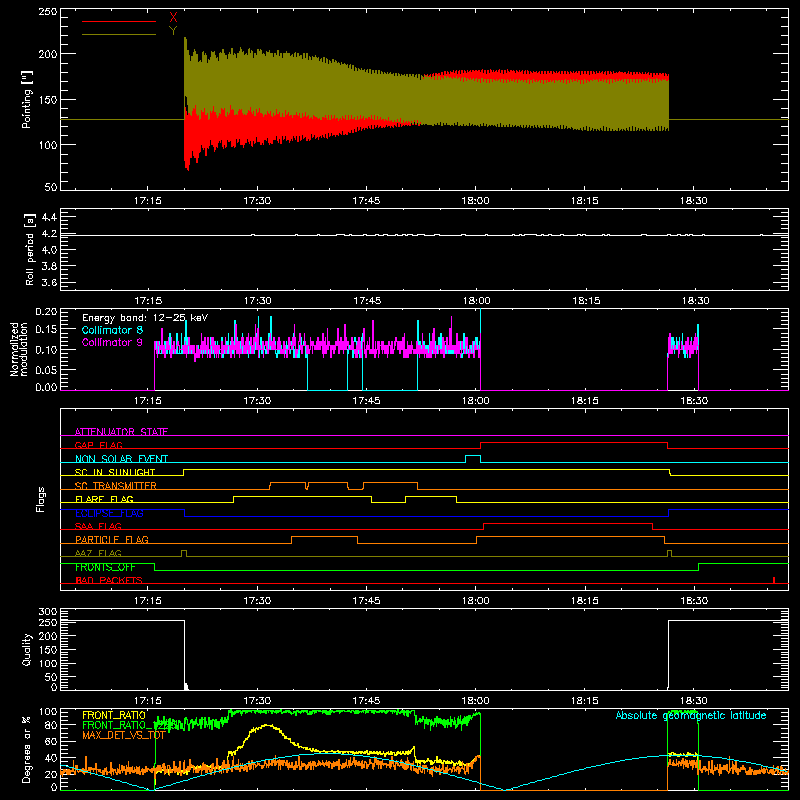Click the 4.2 tick on Roll period axis
The image size is (800, 800).
49,234
